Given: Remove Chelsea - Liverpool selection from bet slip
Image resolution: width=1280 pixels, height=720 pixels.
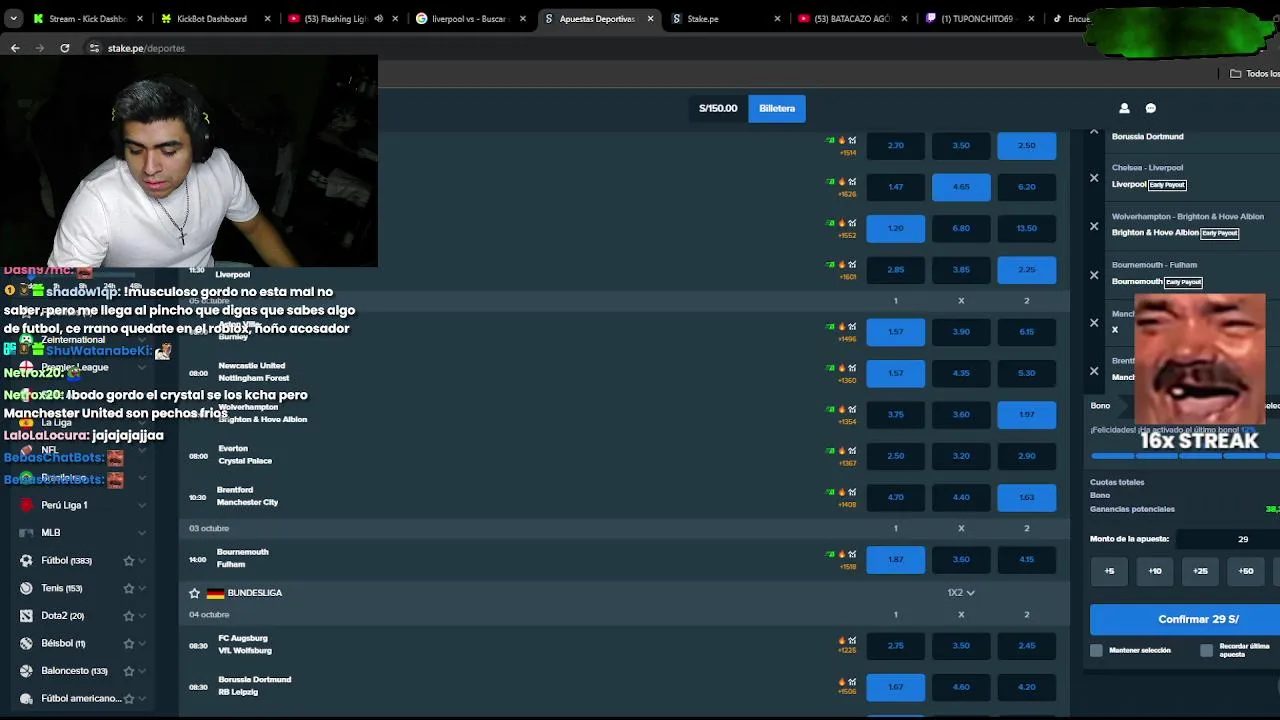Looking at the screenshot, I should click(1094, 178).
